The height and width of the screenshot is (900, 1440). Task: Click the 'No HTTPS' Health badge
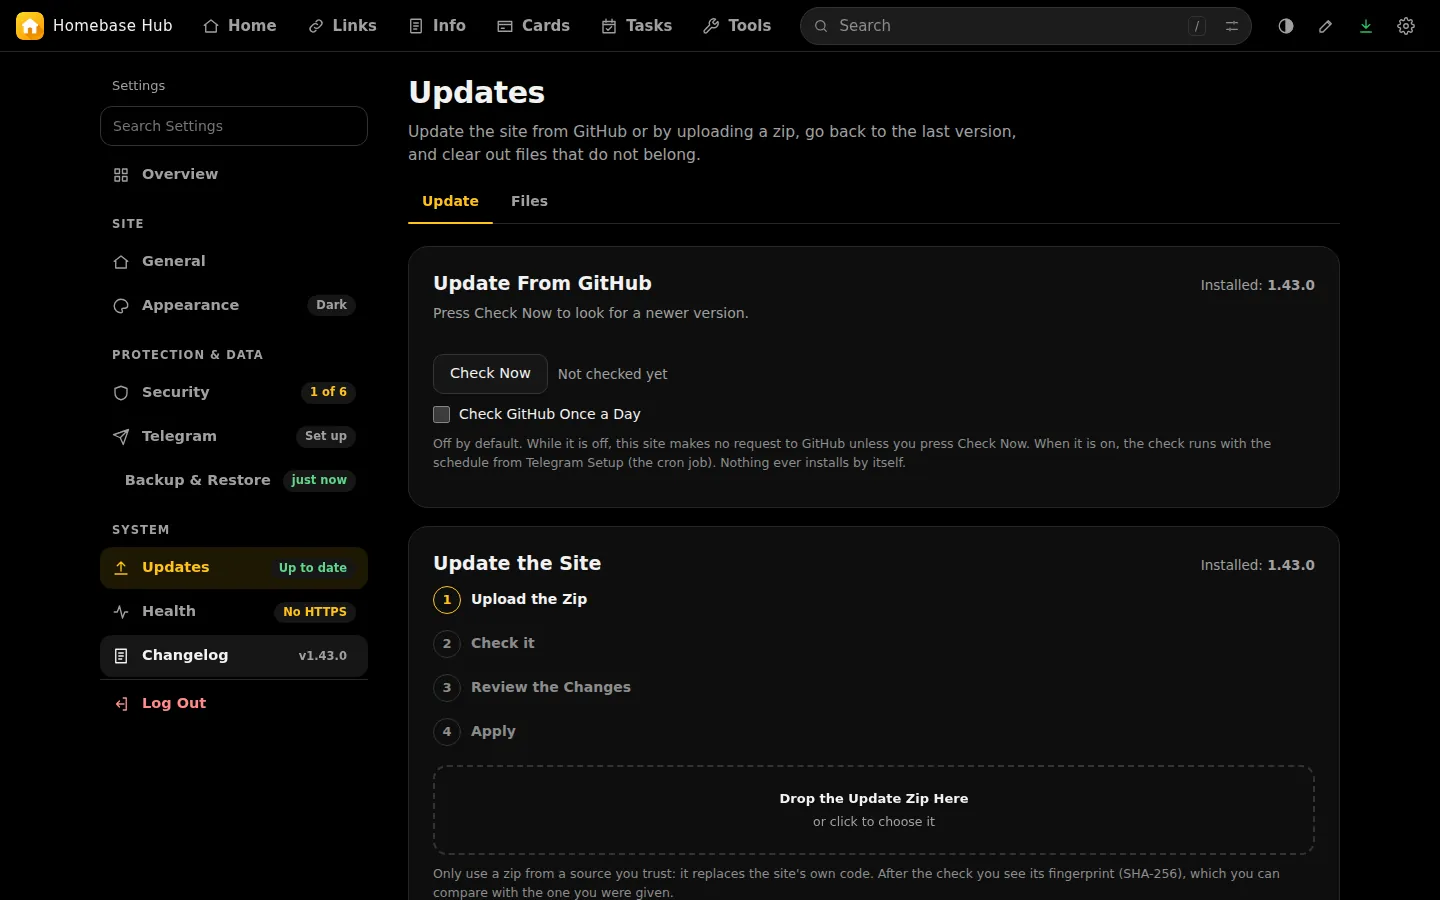pyautogui.click(x=315, y=612)
